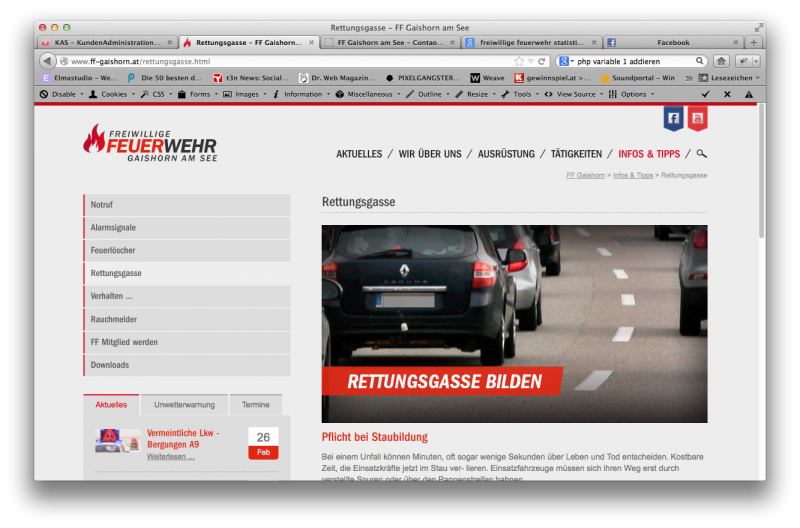Select the Aktuelles sidebar tab
Viewport: 800px width, 528px height.
click(111, 405)
